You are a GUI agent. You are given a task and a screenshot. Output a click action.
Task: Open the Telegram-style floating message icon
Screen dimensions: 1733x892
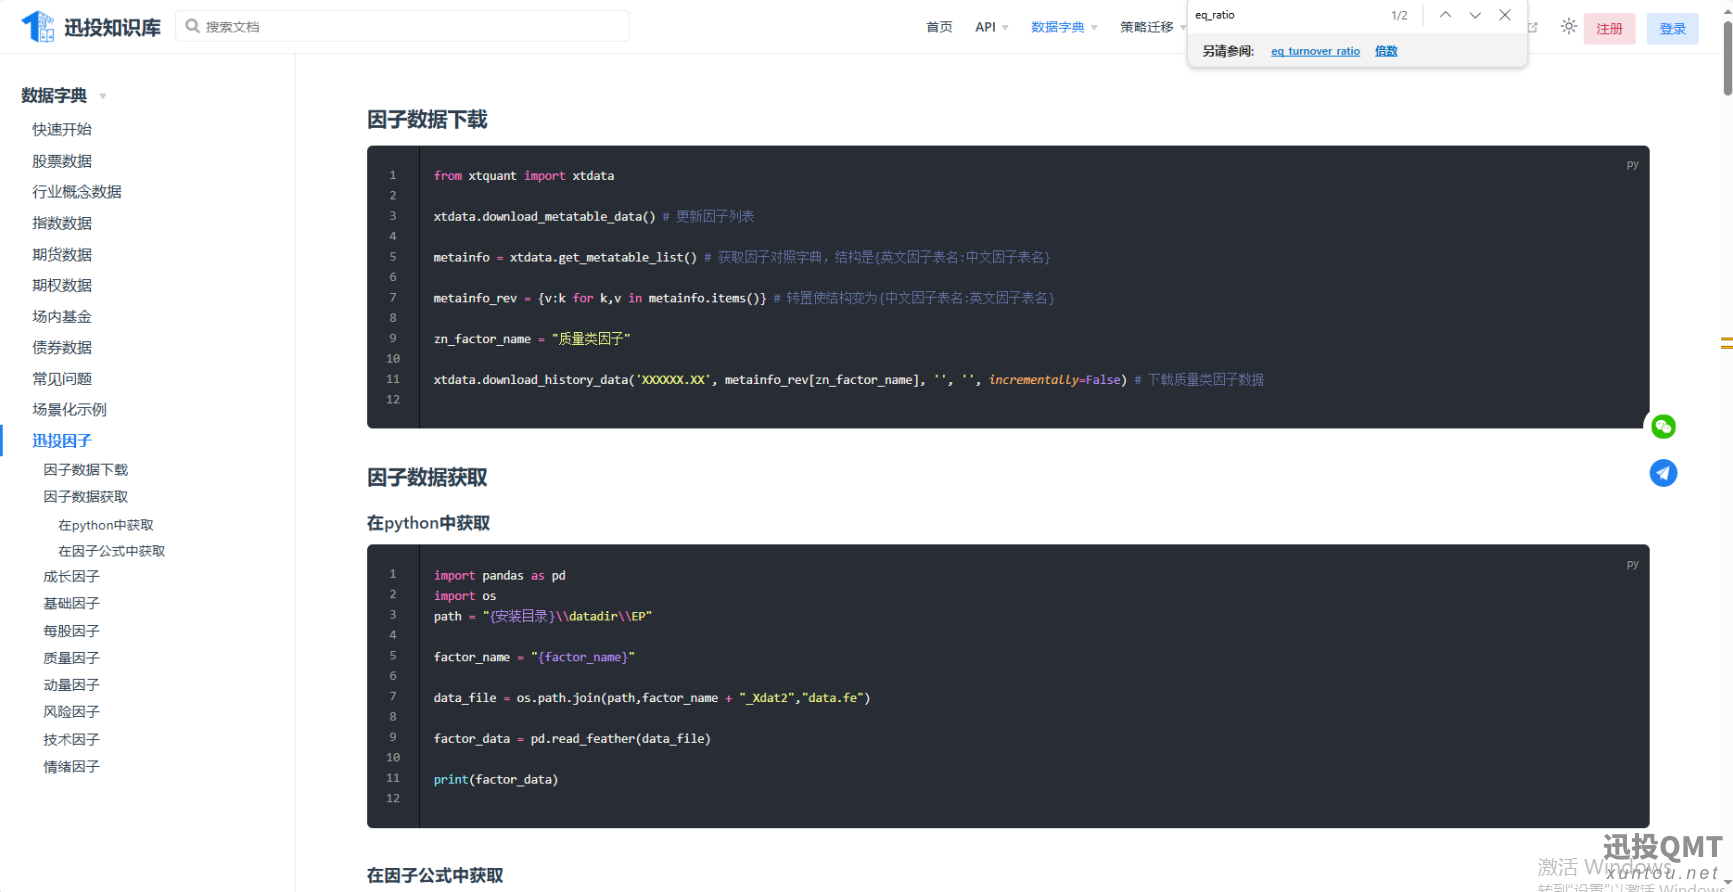1663,473
